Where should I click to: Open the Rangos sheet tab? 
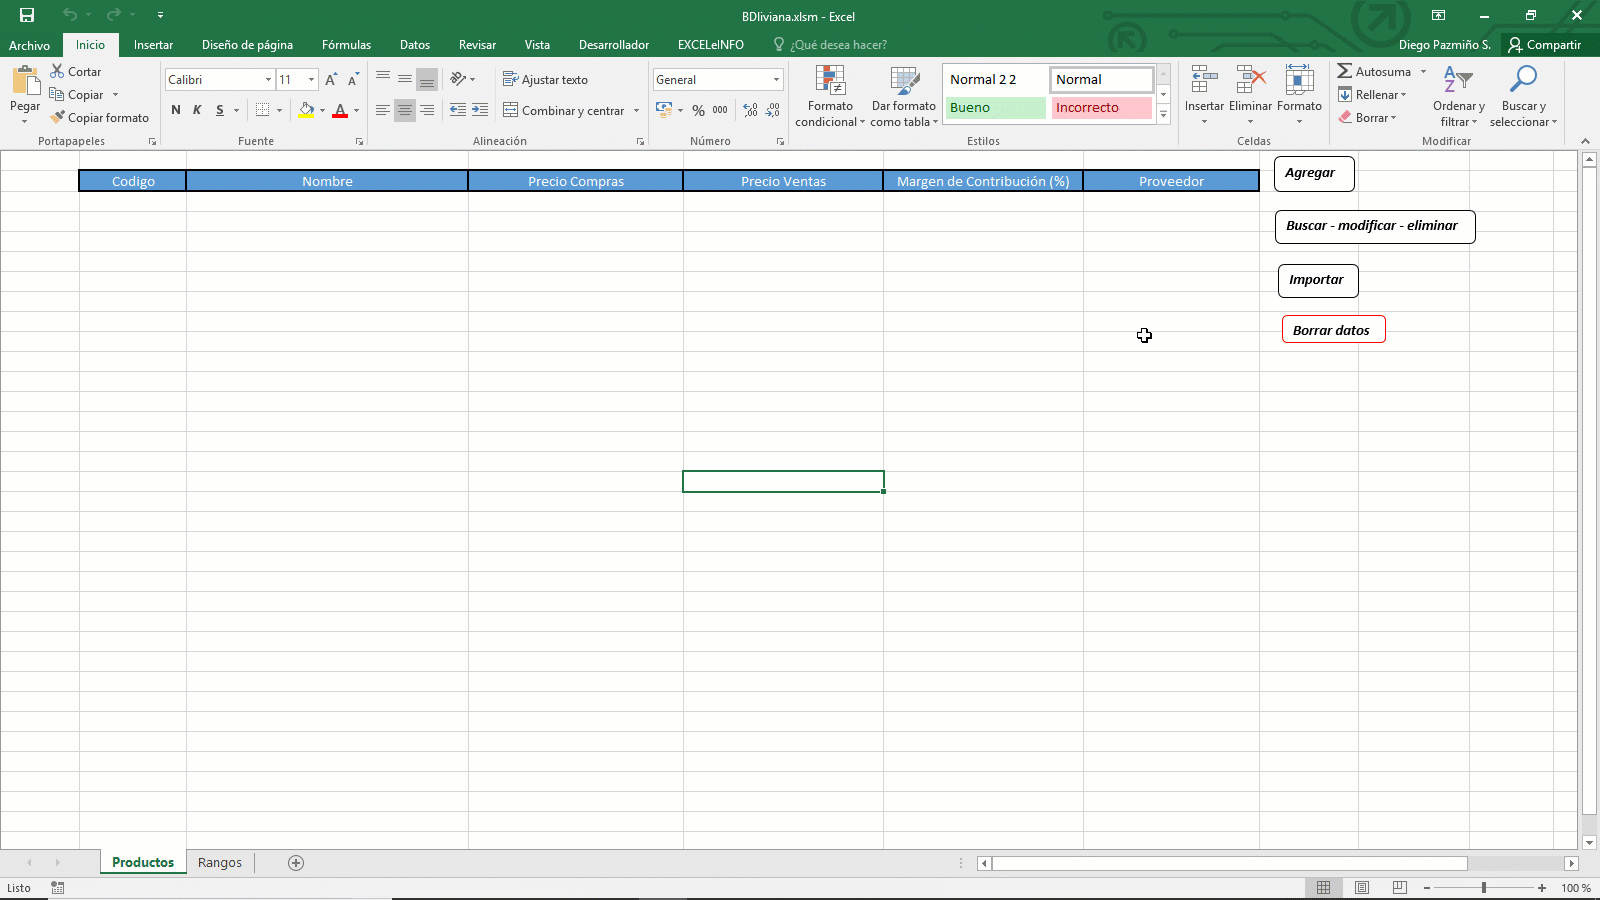(219, 862)
